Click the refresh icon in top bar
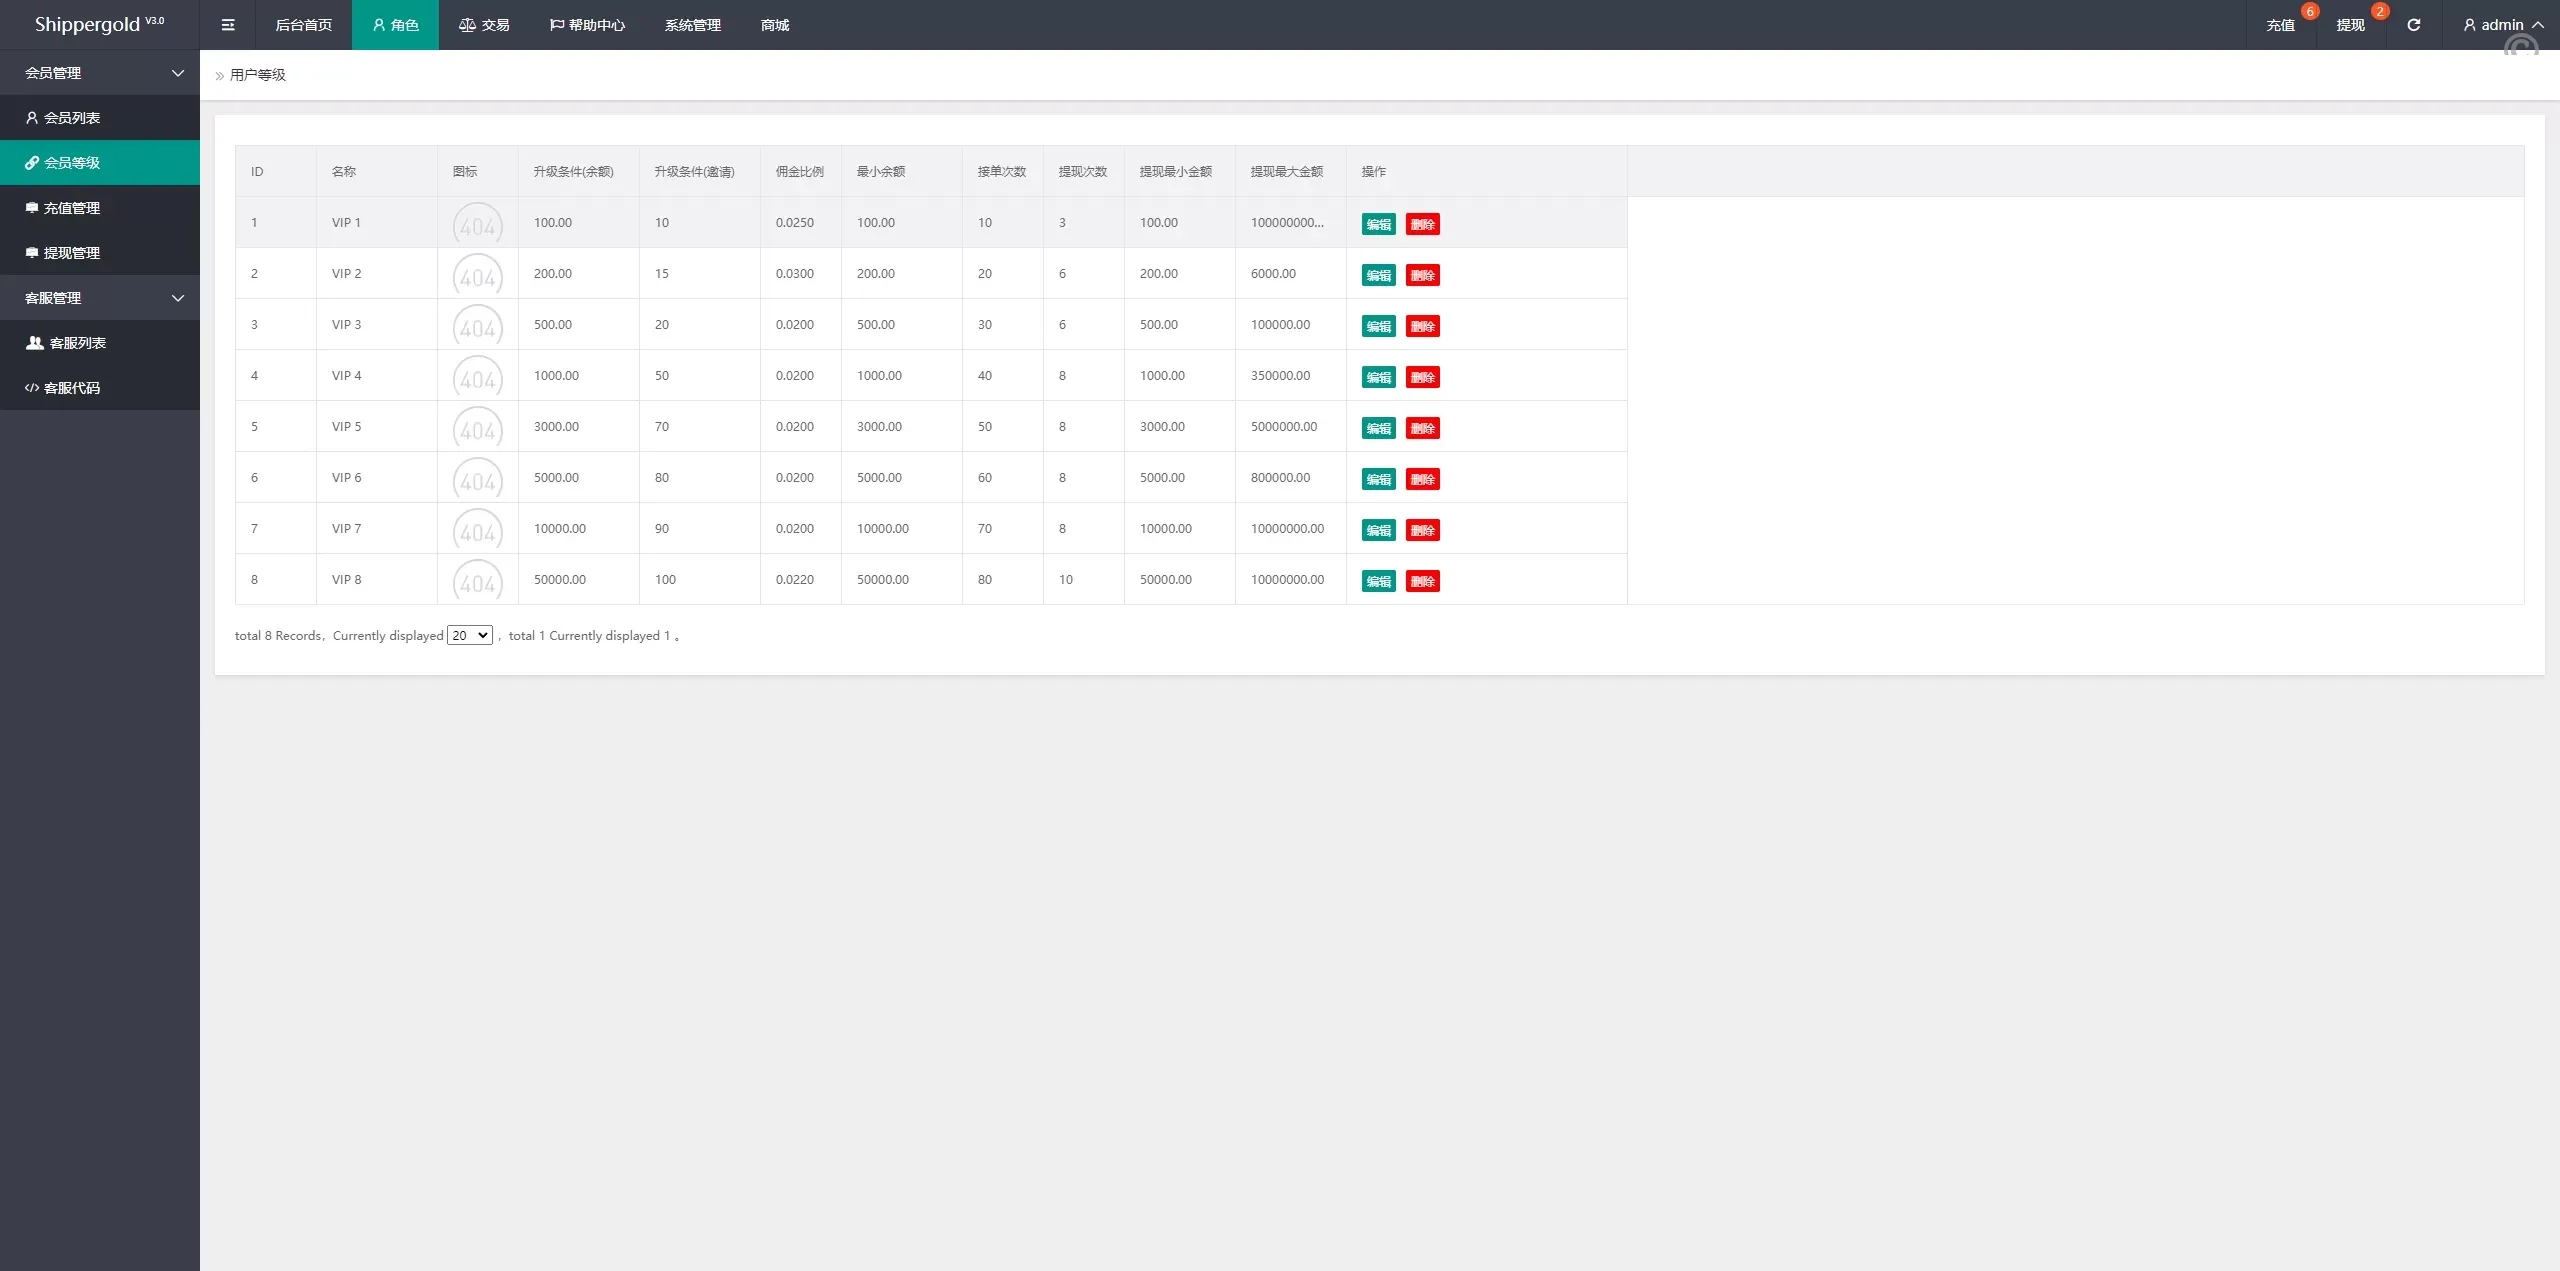This screenshot has height=1271, width=2560. 2413,25
